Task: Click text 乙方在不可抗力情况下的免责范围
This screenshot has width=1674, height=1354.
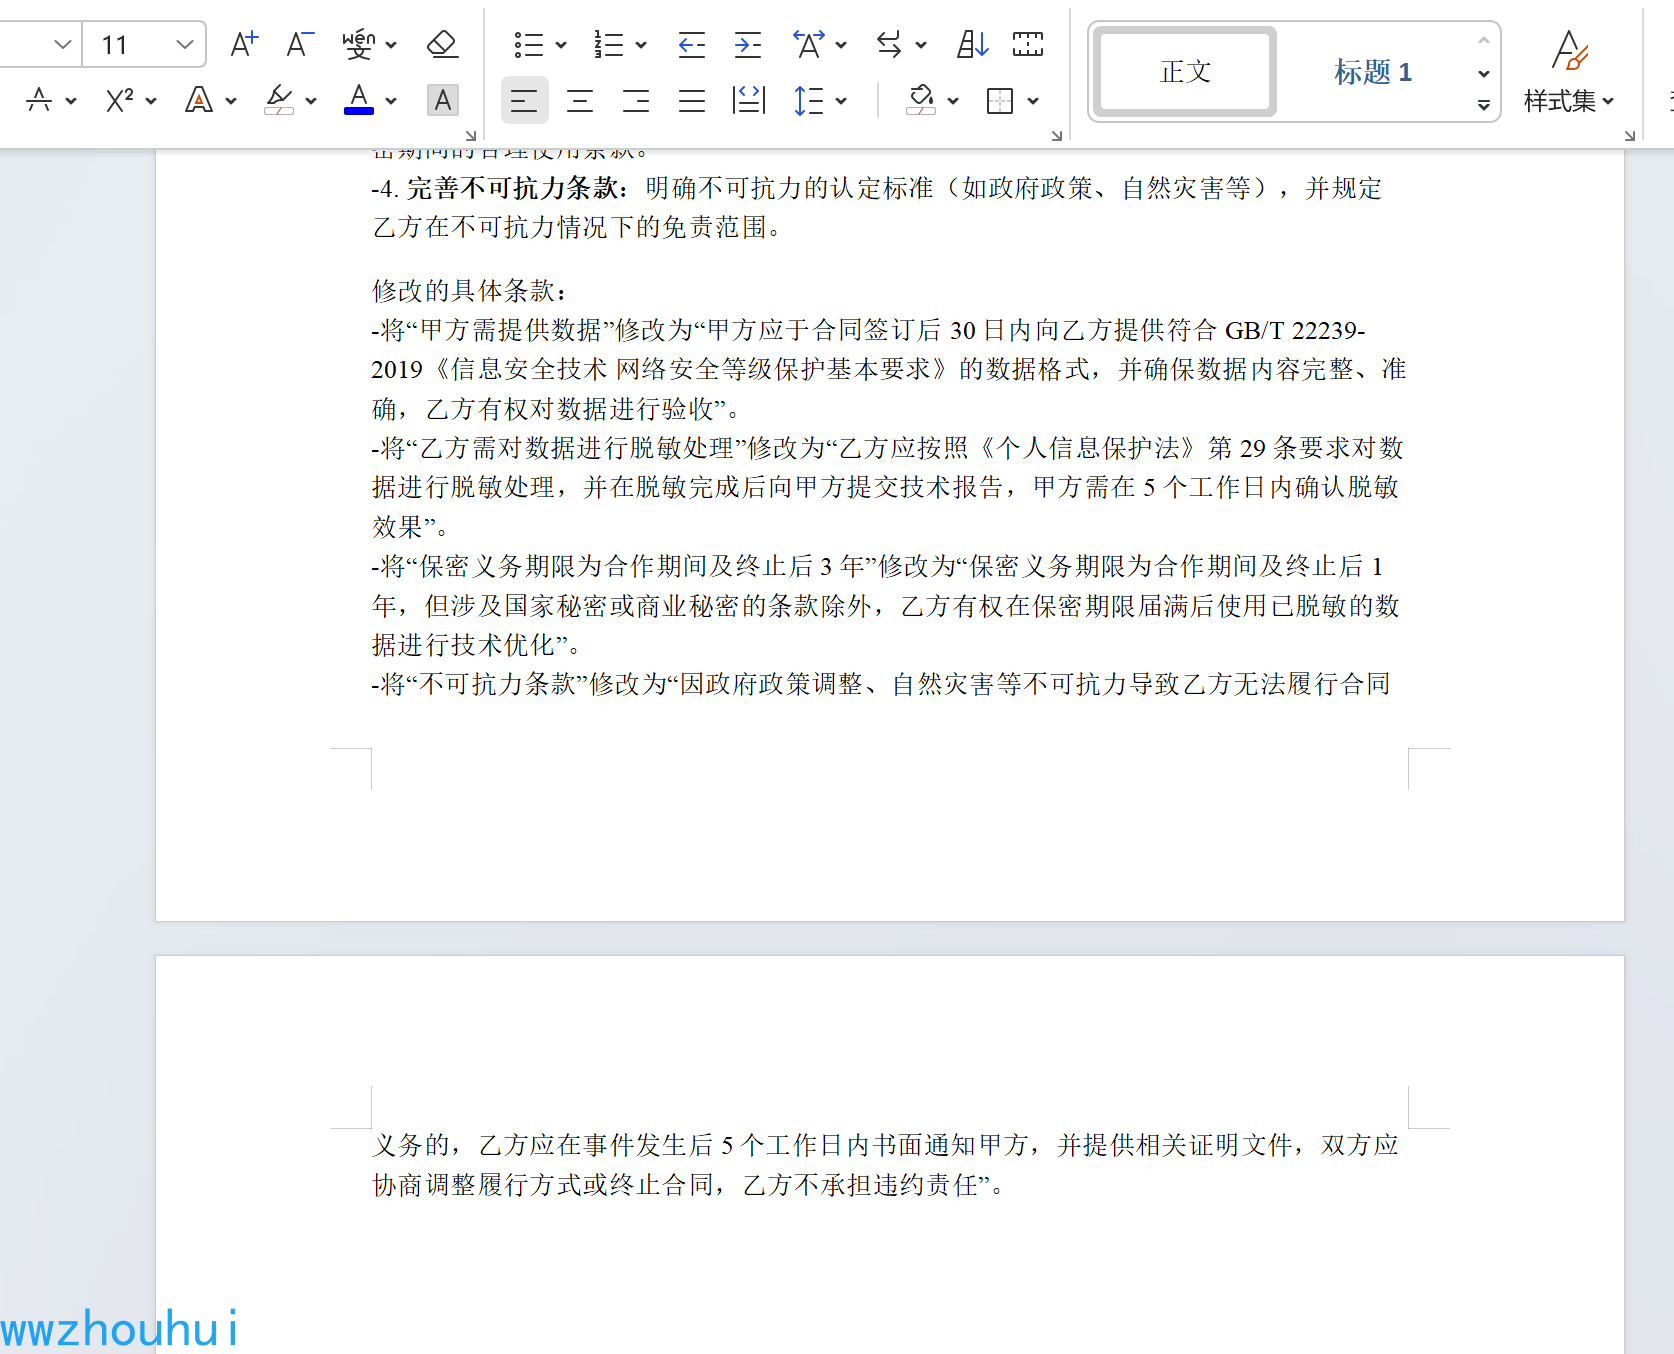Action: tap(569, 227)
